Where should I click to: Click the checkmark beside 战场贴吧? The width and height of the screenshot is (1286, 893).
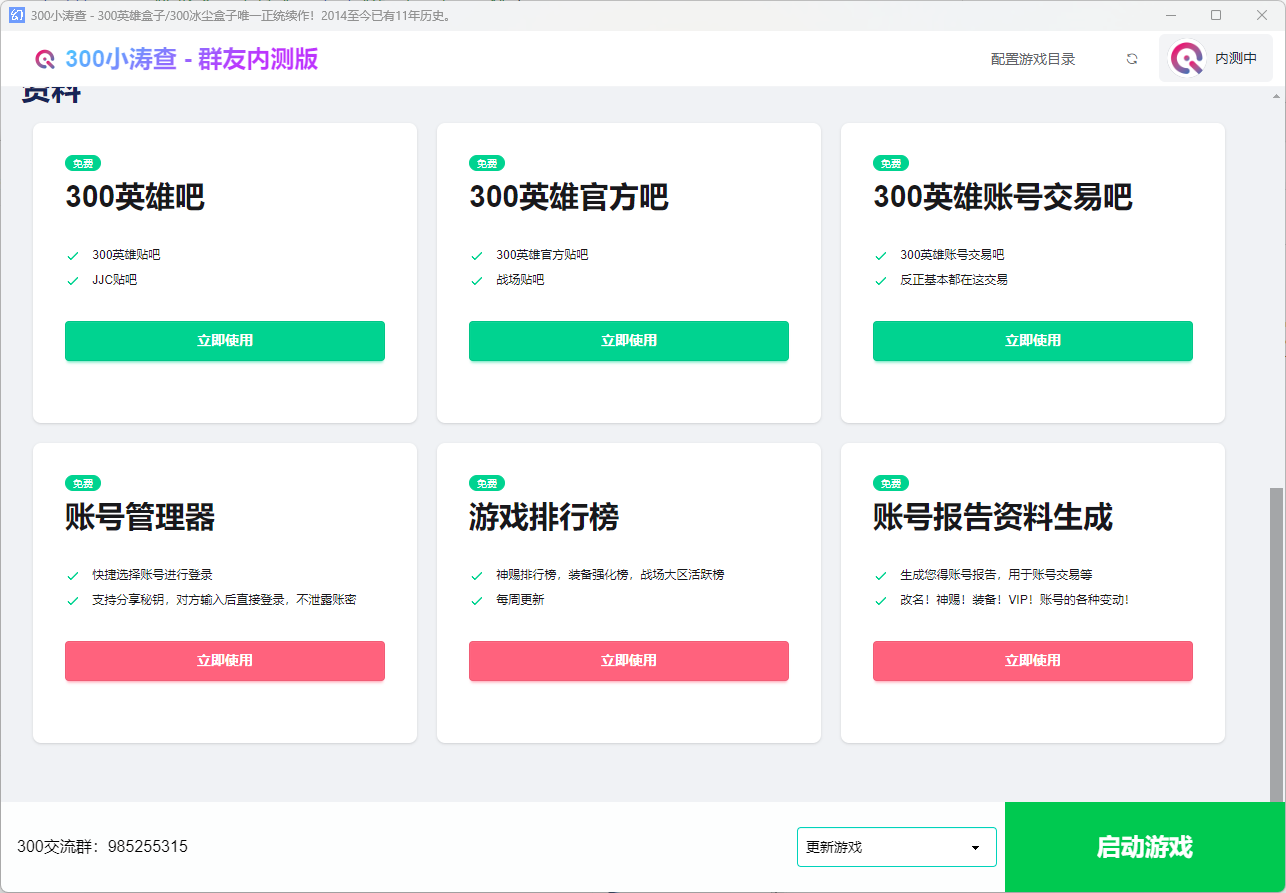tap(477, 281)
